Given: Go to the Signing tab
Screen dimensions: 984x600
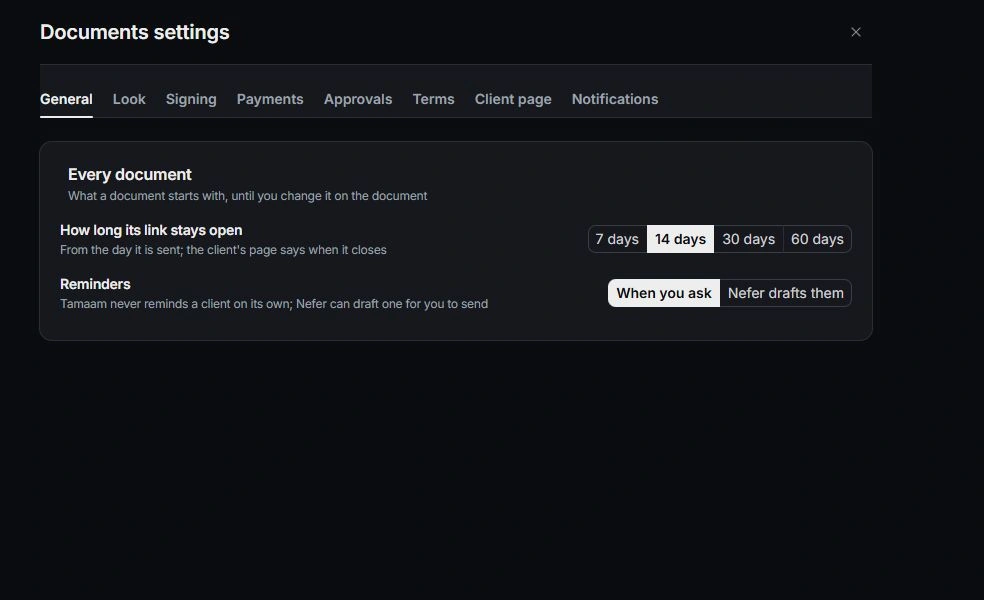Looking at the screenshot, I should [x=191, y=99].
